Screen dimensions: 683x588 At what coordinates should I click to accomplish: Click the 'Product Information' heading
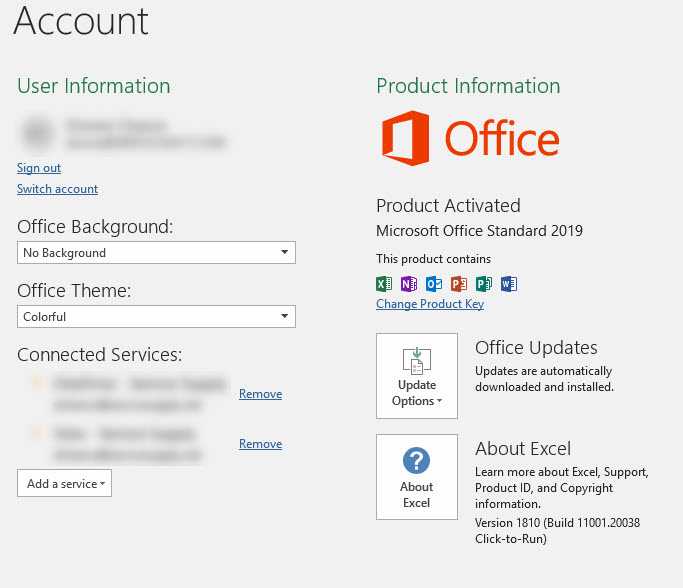click(x=468, y=86)
